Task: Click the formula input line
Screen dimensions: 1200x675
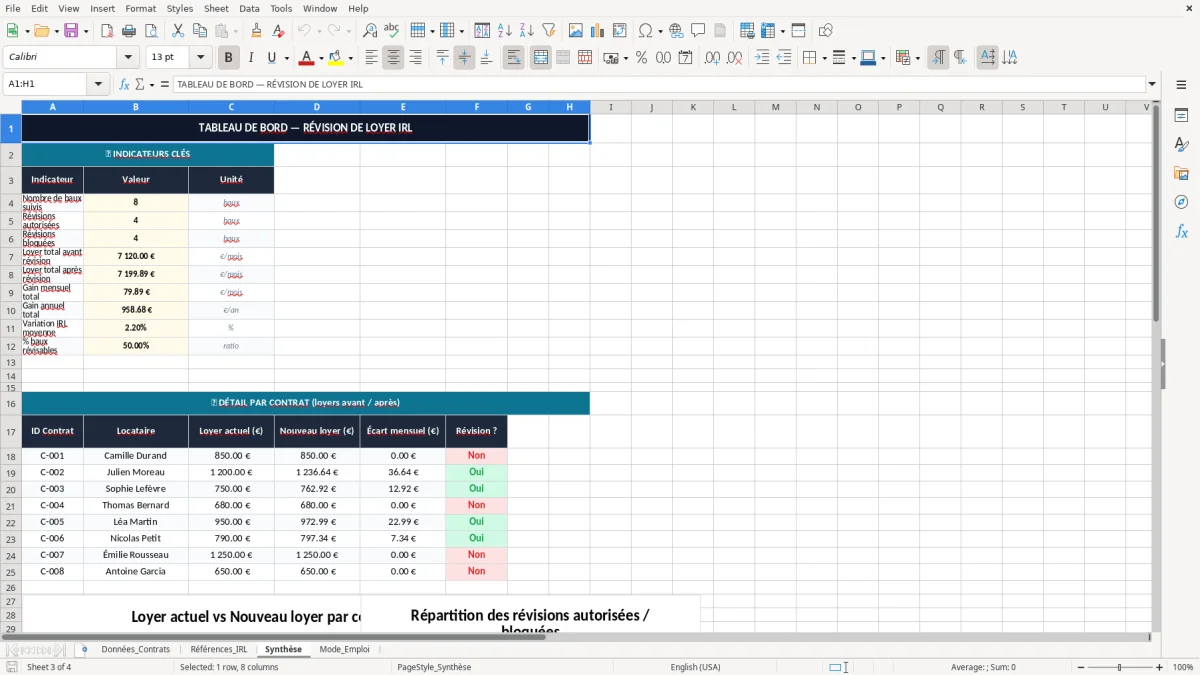Action: coord(659,85)
